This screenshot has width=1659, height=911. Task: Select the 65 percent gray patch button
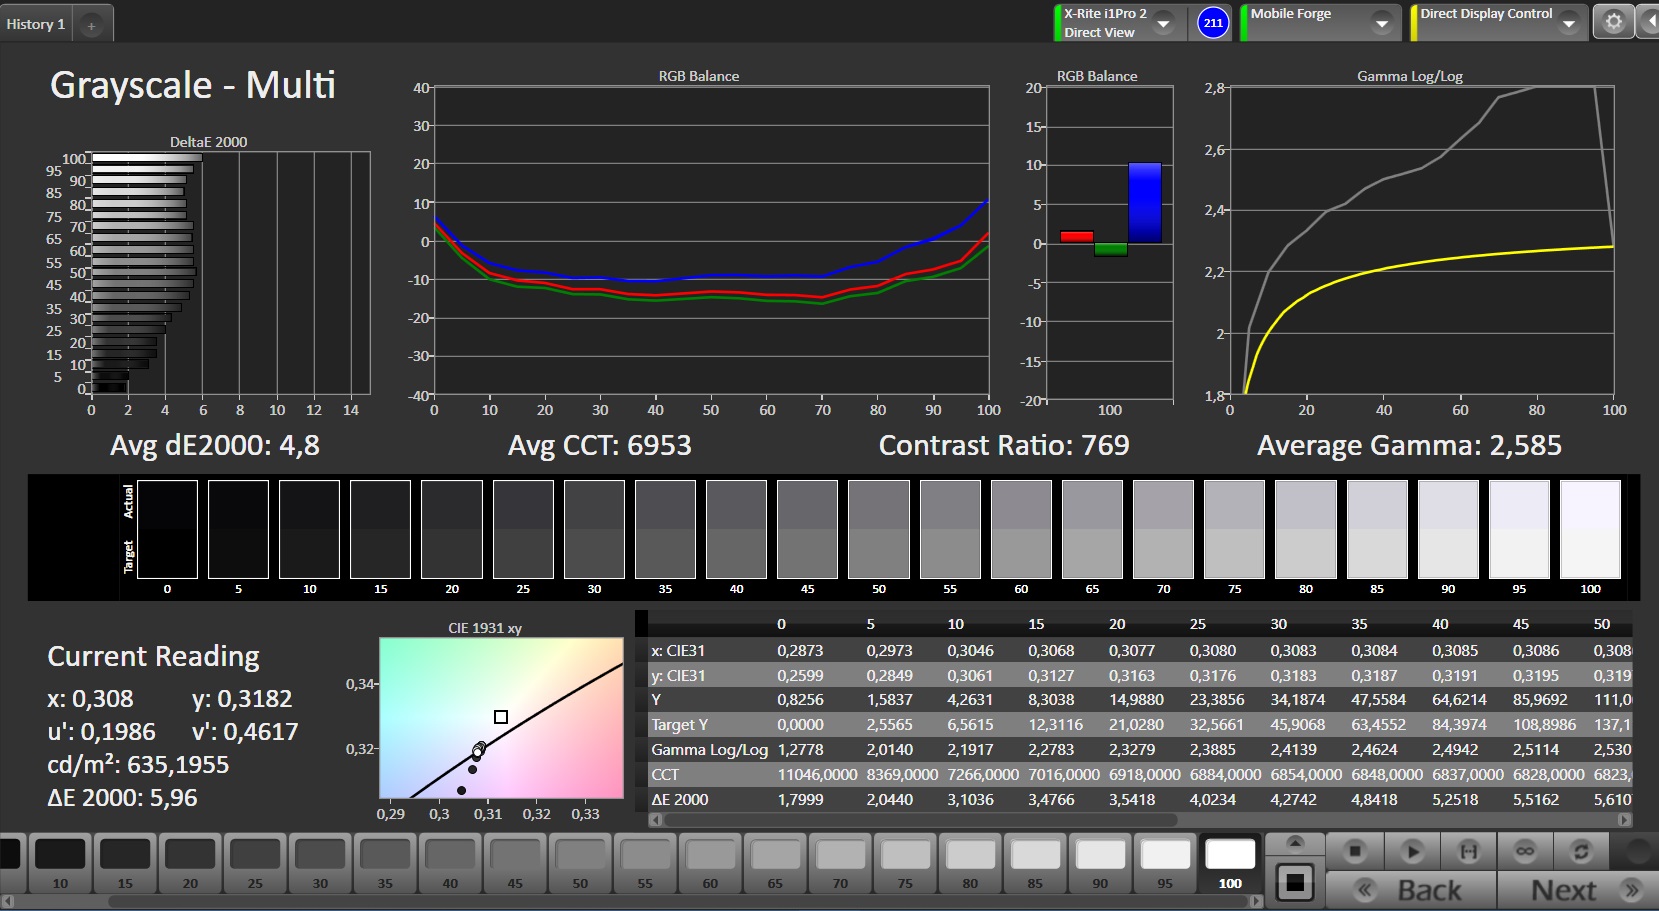775,863
